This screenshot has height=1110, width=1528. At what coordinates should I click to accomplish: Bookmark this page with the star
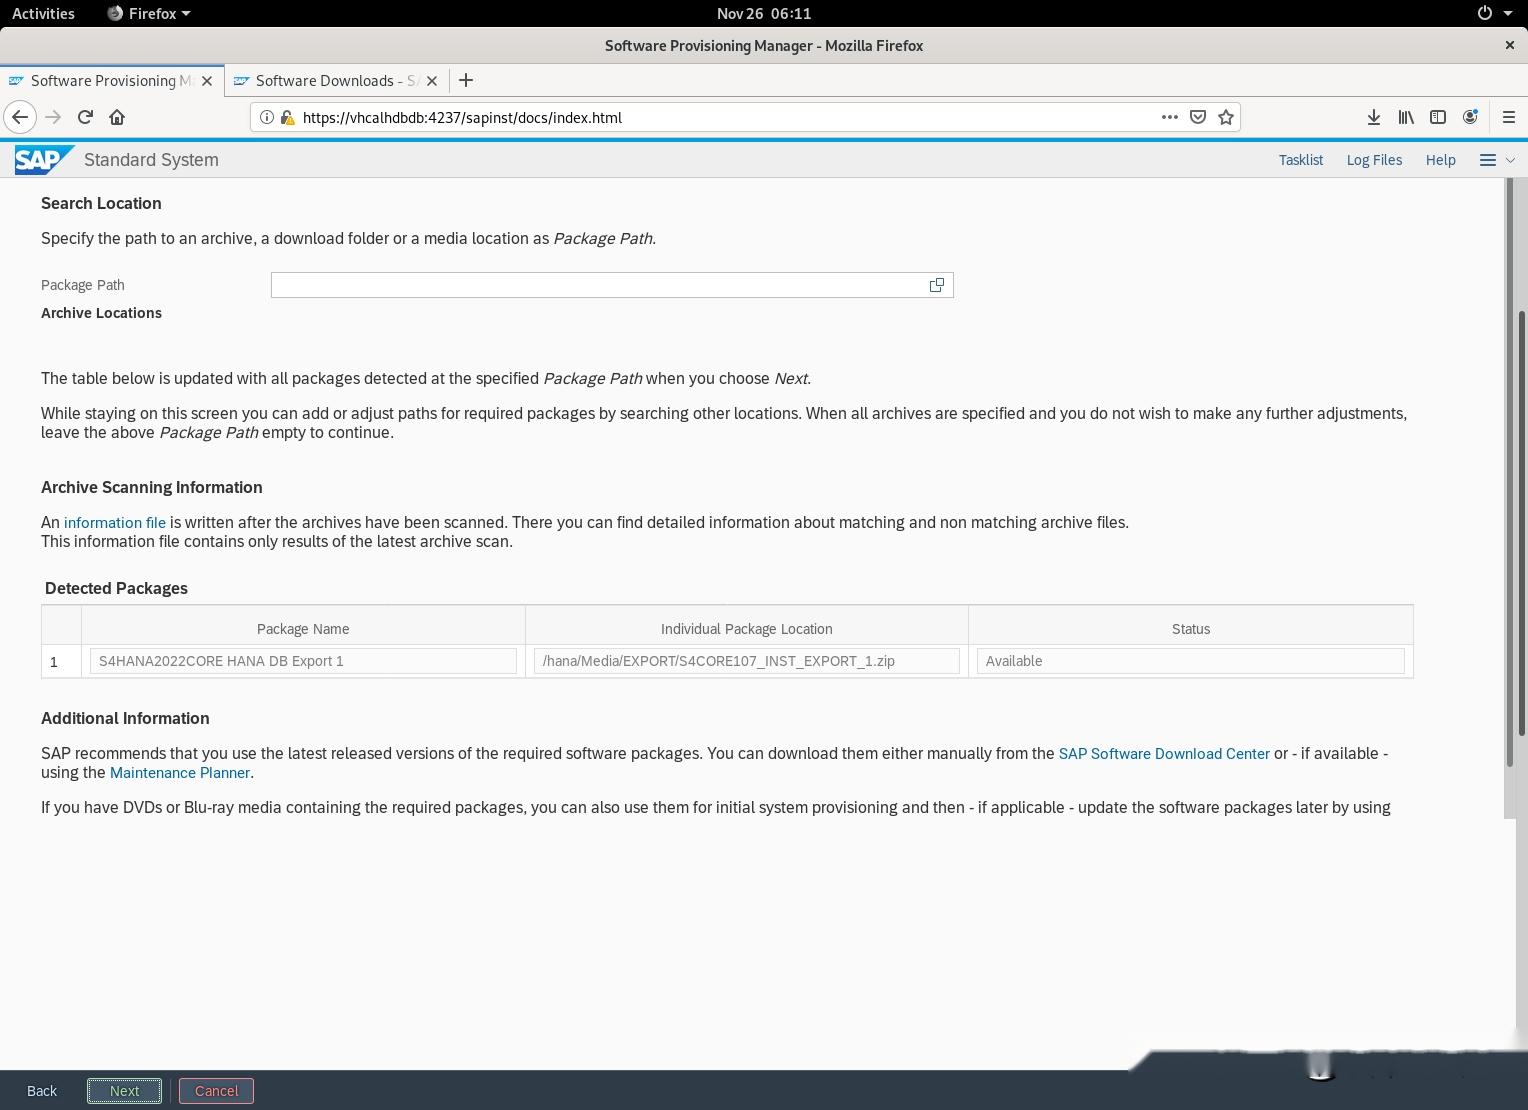click(1226, 117)
